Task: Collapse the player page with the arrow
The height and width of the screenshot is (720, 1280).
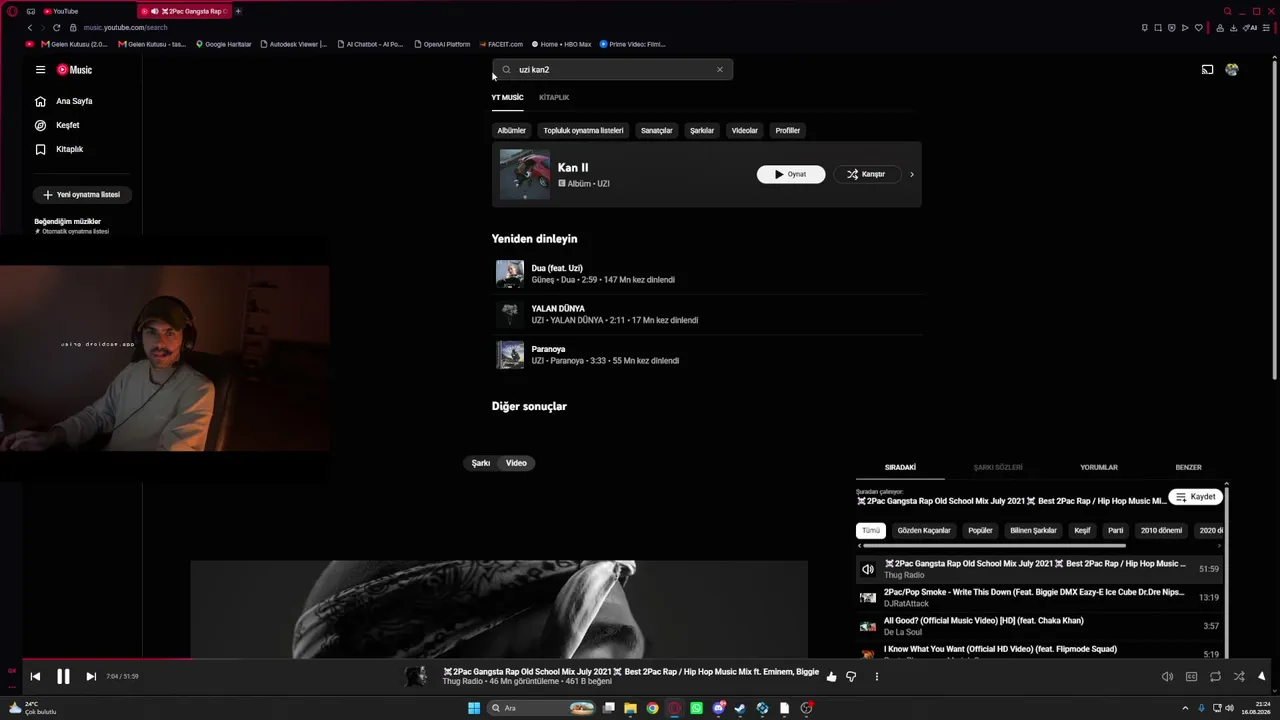Action: click(1262, 677)
